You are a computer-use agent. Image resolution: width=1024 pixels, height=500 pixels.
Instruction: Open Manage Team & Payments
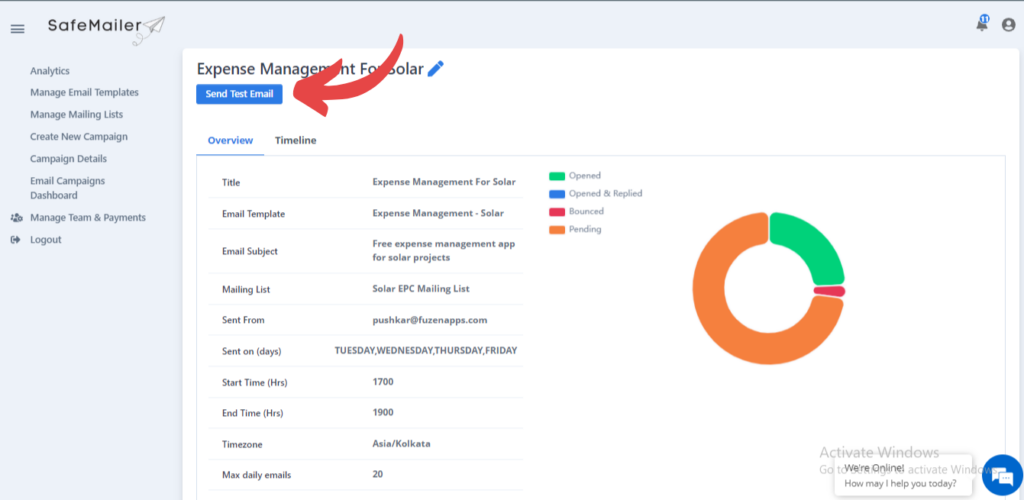point(88,217)
